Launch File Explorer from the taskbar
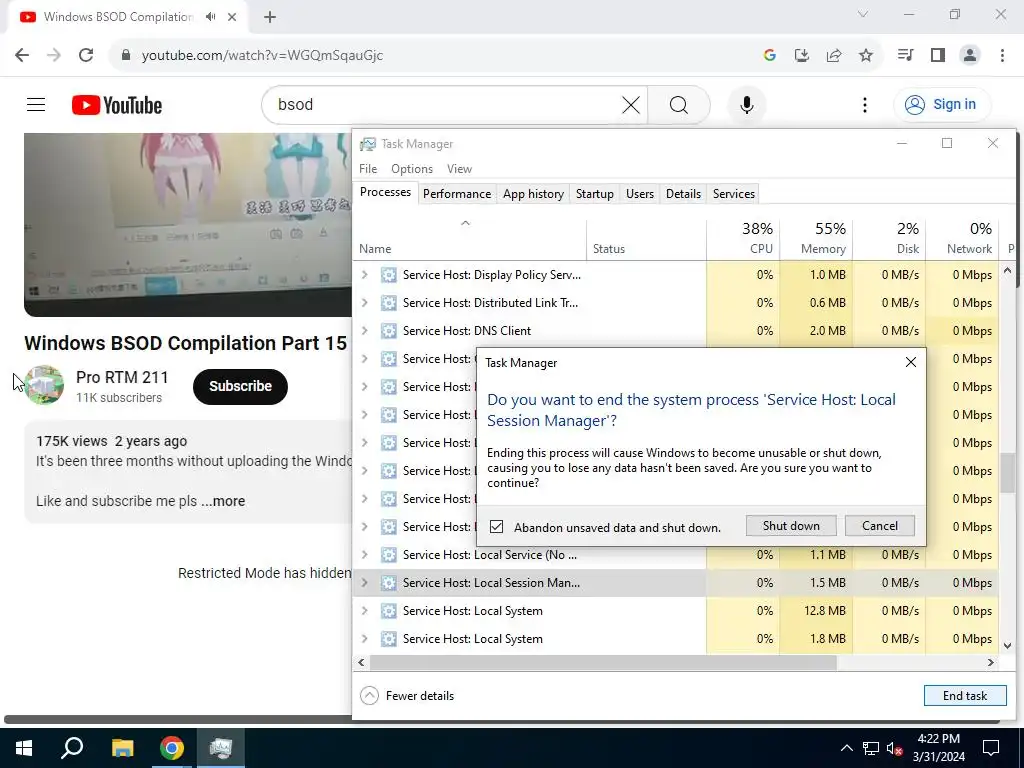 coord(122,748)
